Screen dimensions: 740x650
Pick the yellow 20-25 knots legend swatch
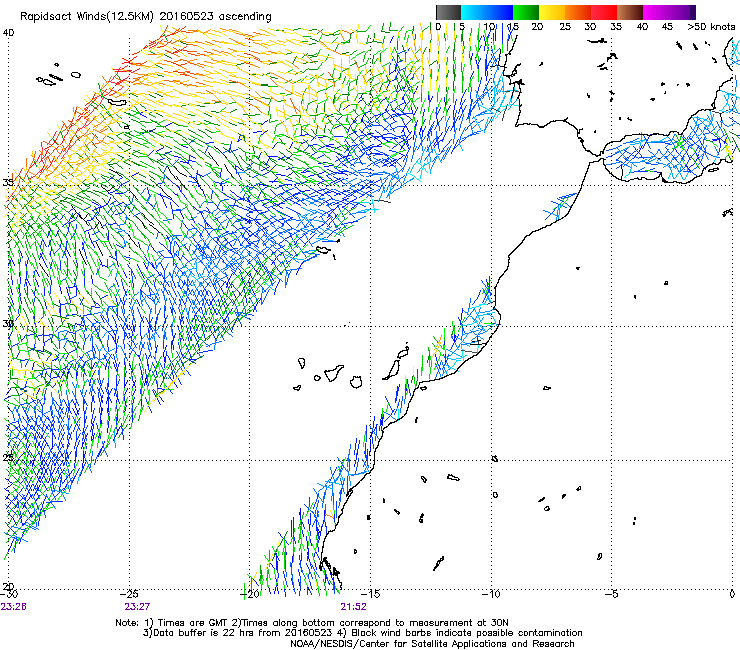552,12
